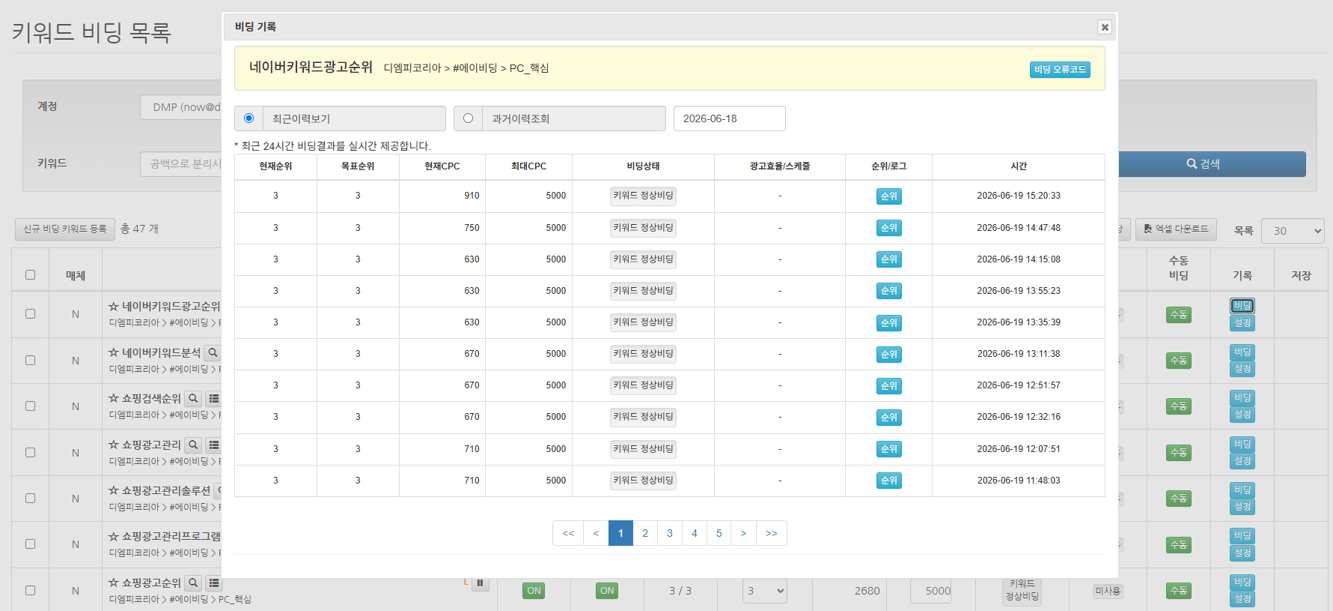Go to first page with << button
The image size is (1333, 611).
coord(568,533)
